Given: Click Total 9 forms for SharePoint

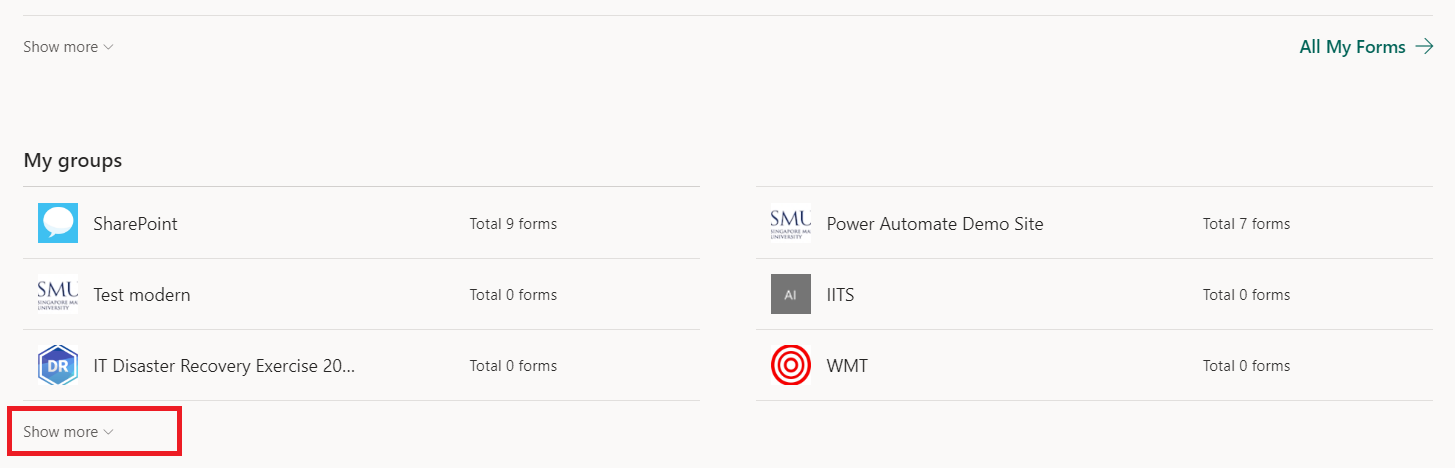Looking at the screenshot, I should point(513,224).
